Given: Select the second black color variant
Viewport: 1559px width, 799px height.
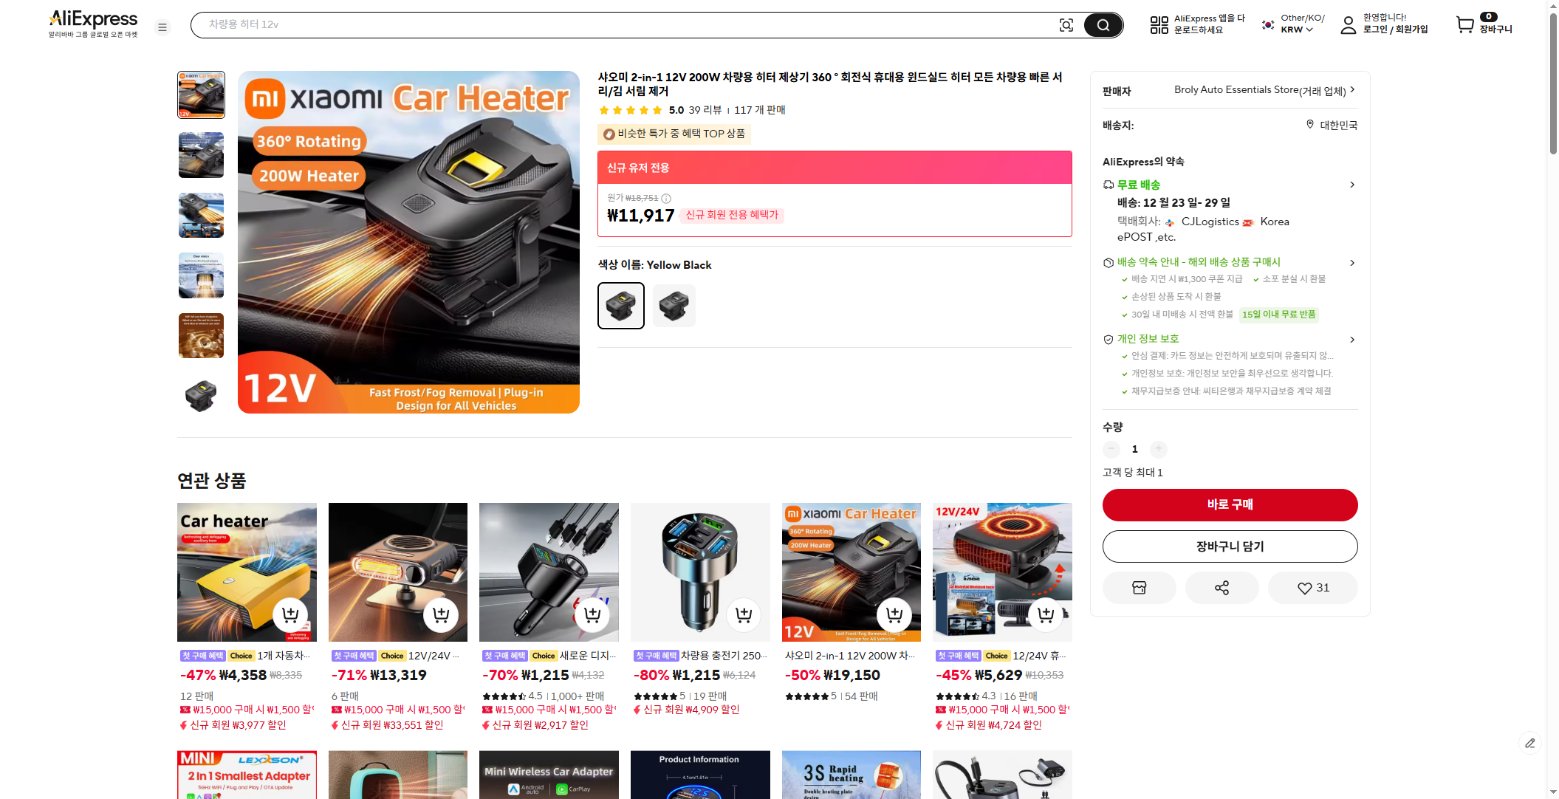Looking at the screenshot, I should point(674,305).
